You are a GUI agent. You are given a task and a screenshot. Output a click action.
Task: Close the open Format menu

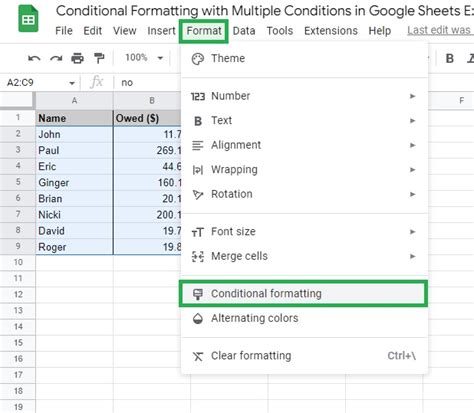(x=204, y=31)
